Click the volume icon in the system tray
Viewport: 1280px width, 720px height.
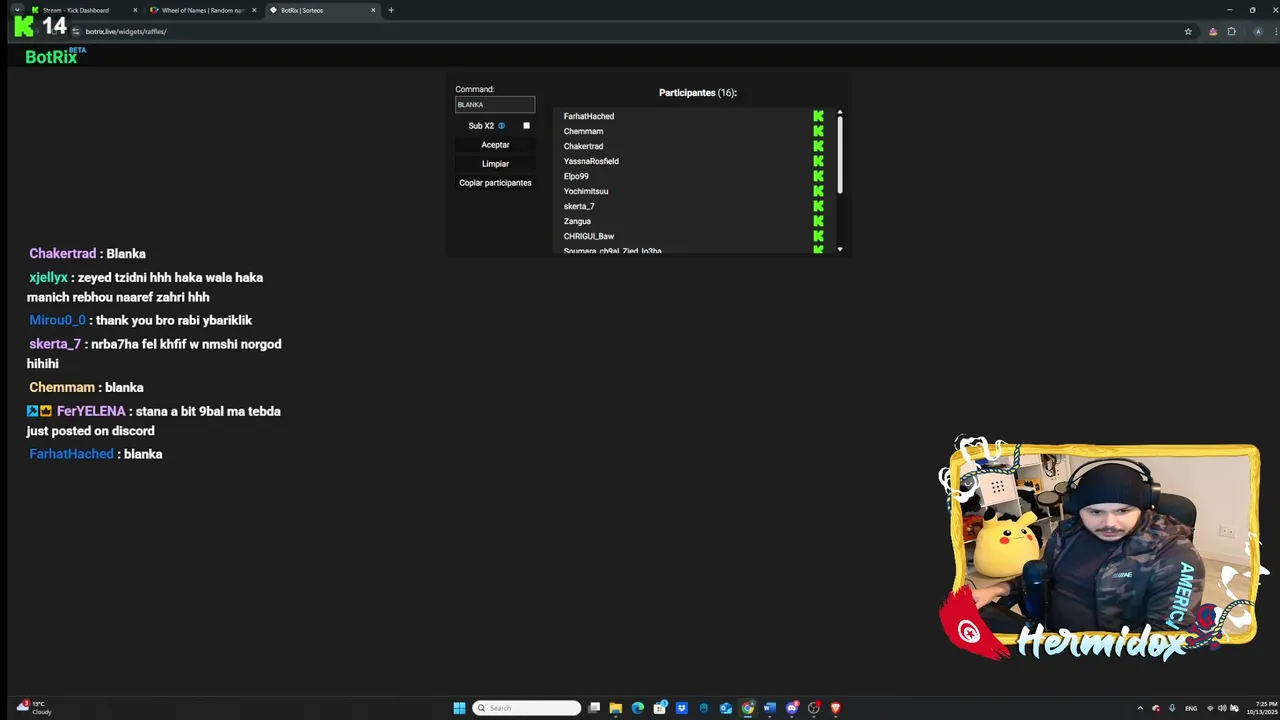1222,708
